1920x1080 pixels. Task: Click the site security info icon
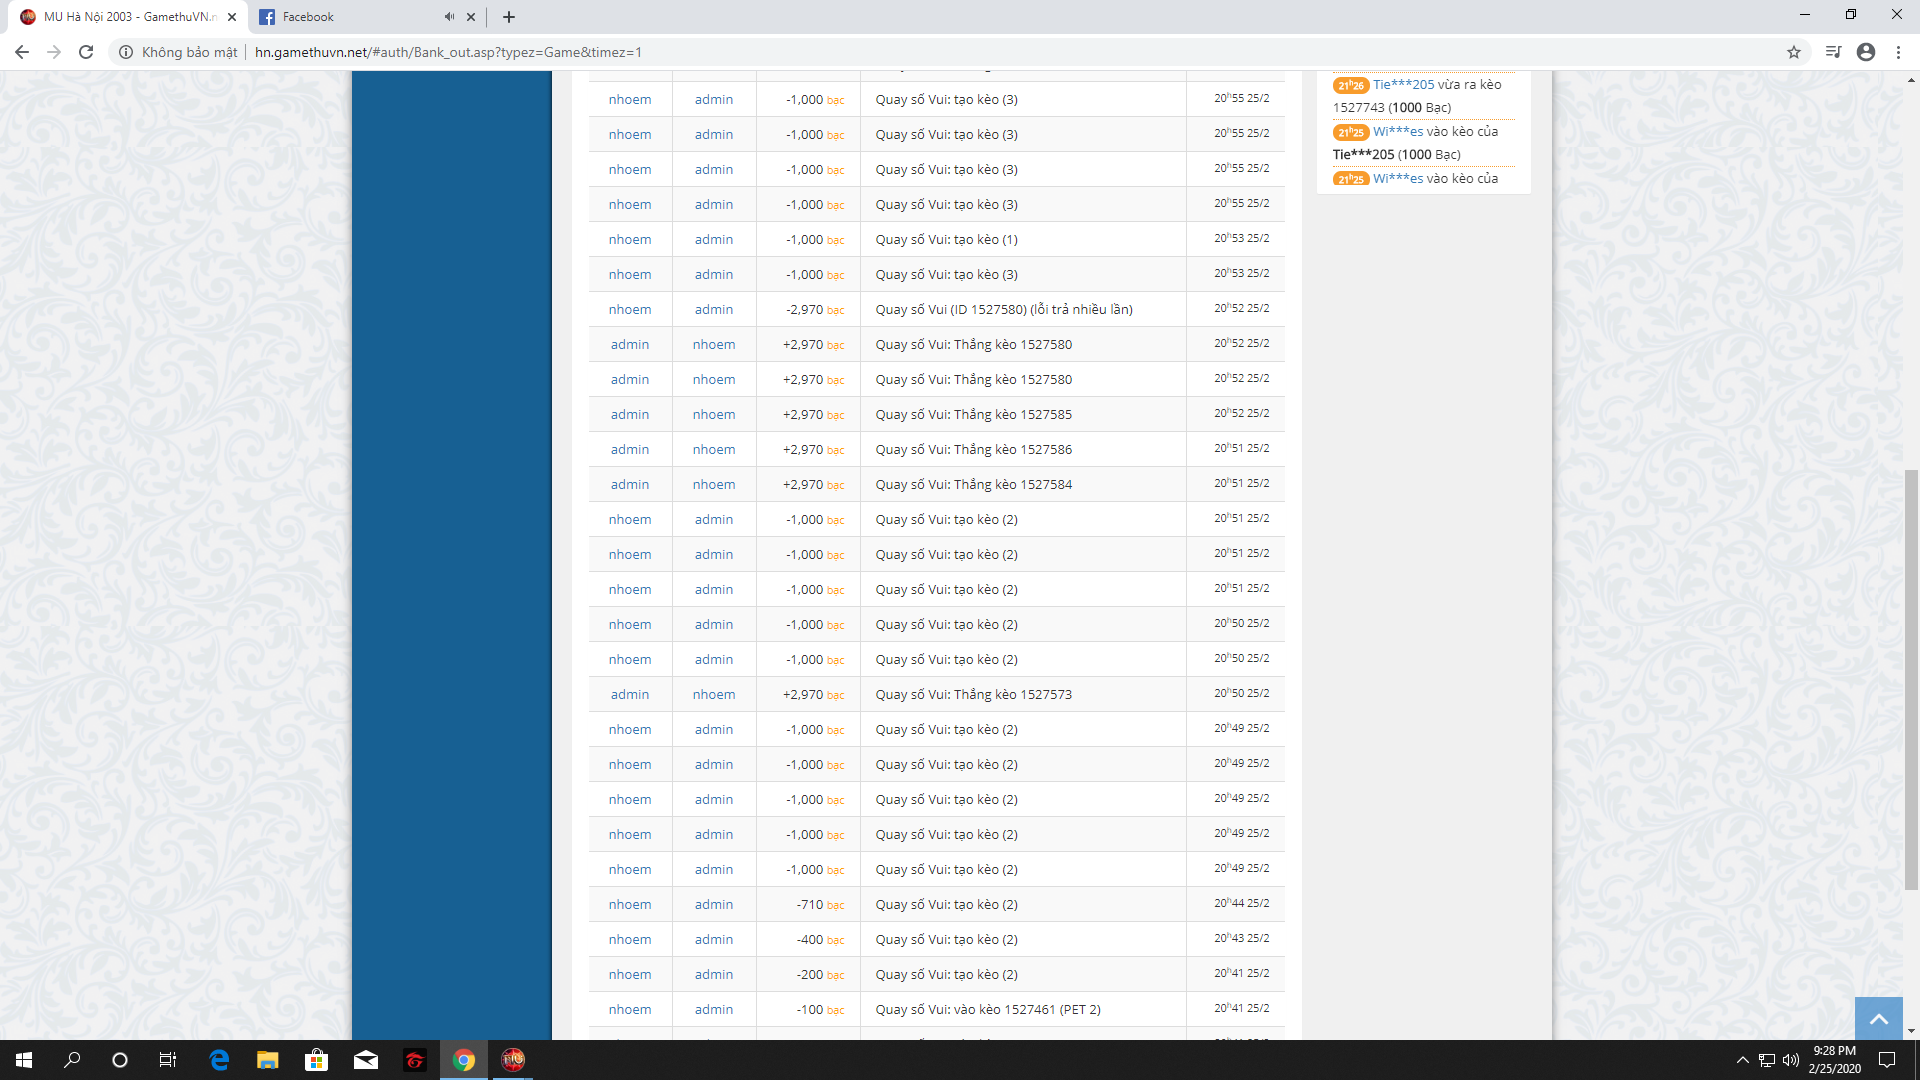pos(126,52)
